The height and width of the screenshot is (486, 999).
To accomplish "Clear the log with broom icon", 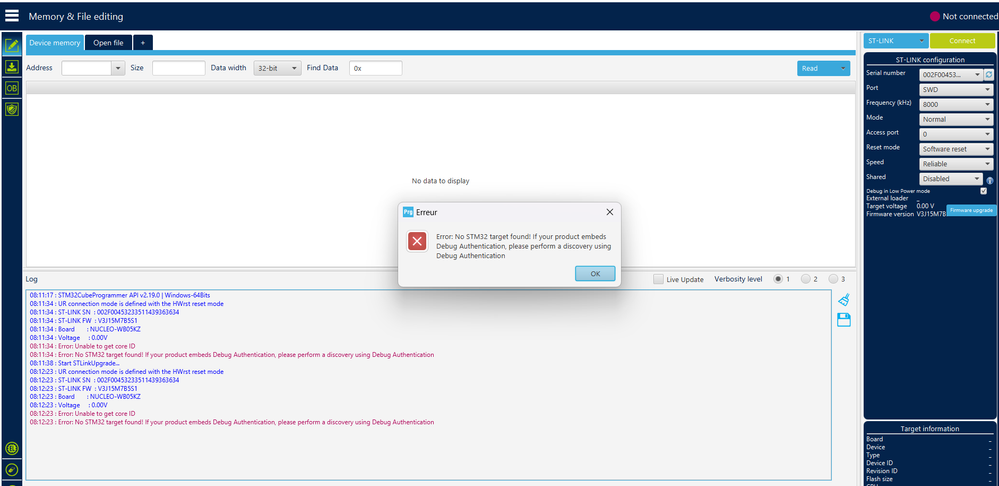I will click(844, 299).
